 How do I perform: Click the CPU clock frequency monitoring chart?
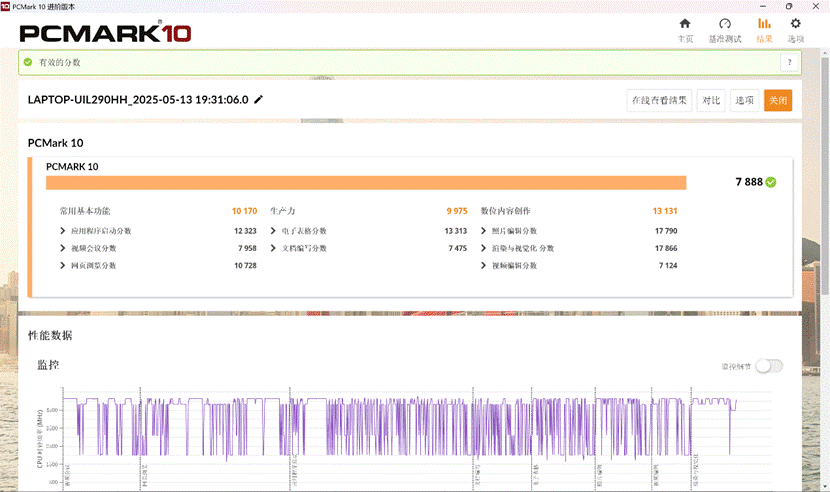[417, 437]
